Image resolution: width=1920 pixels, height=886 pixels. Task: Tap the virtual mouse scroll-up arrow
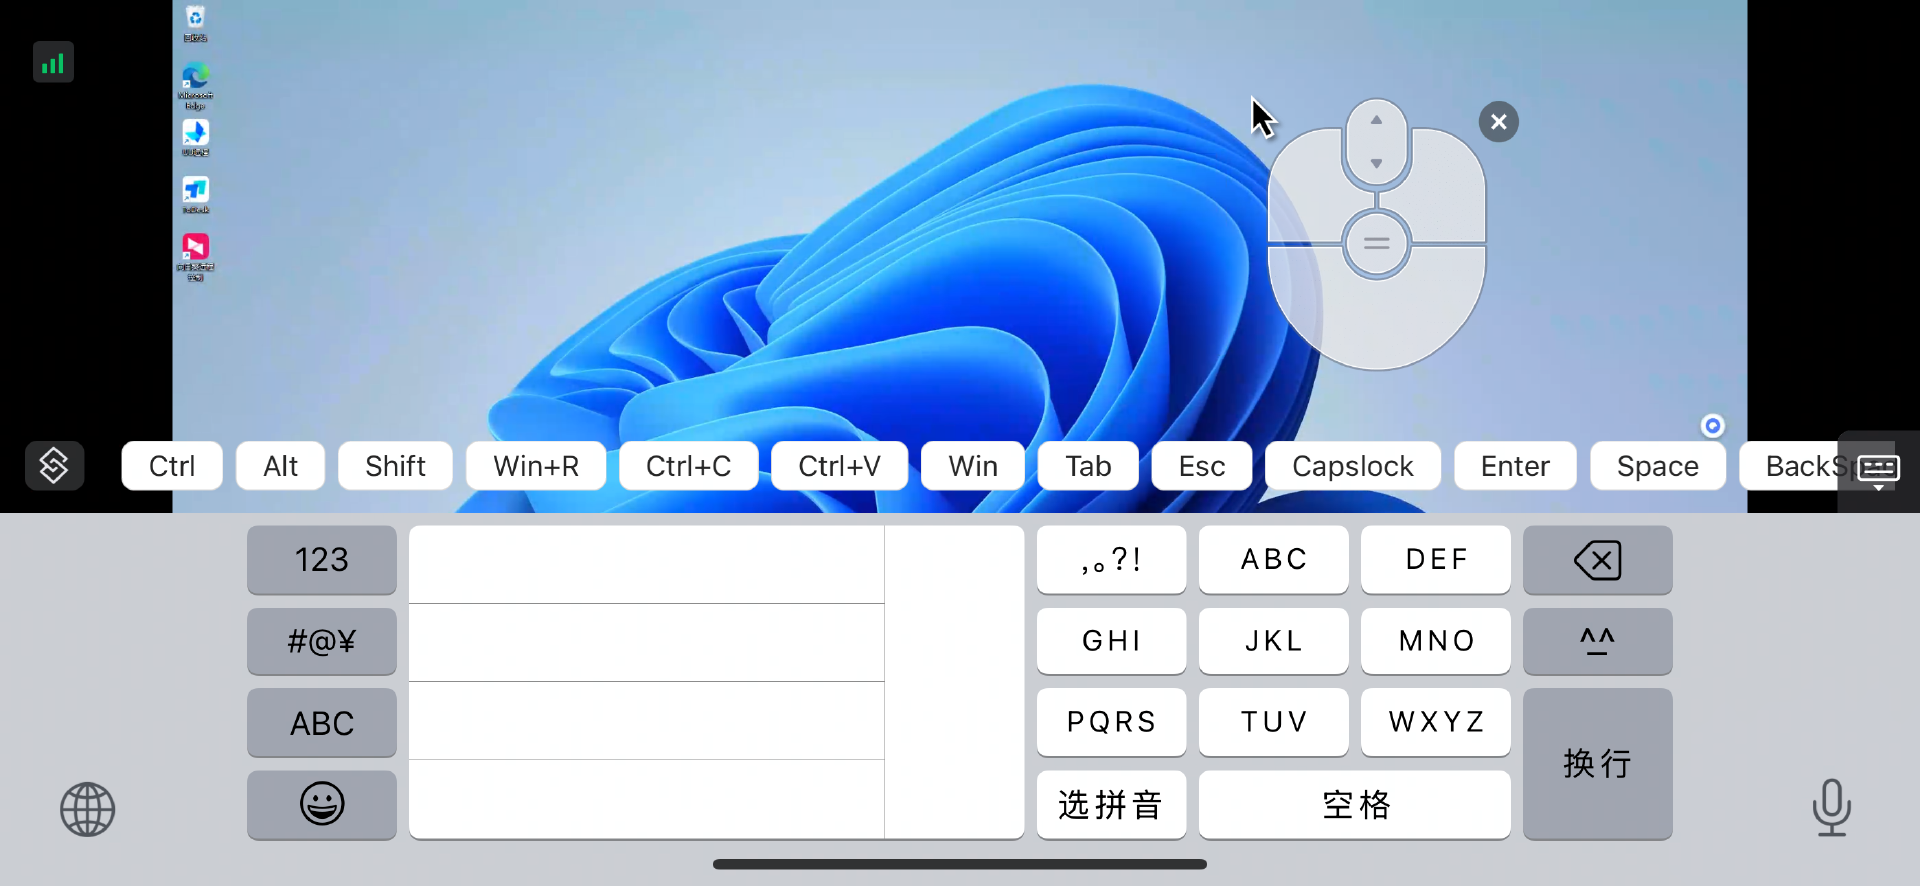[x=1376, y=120]
